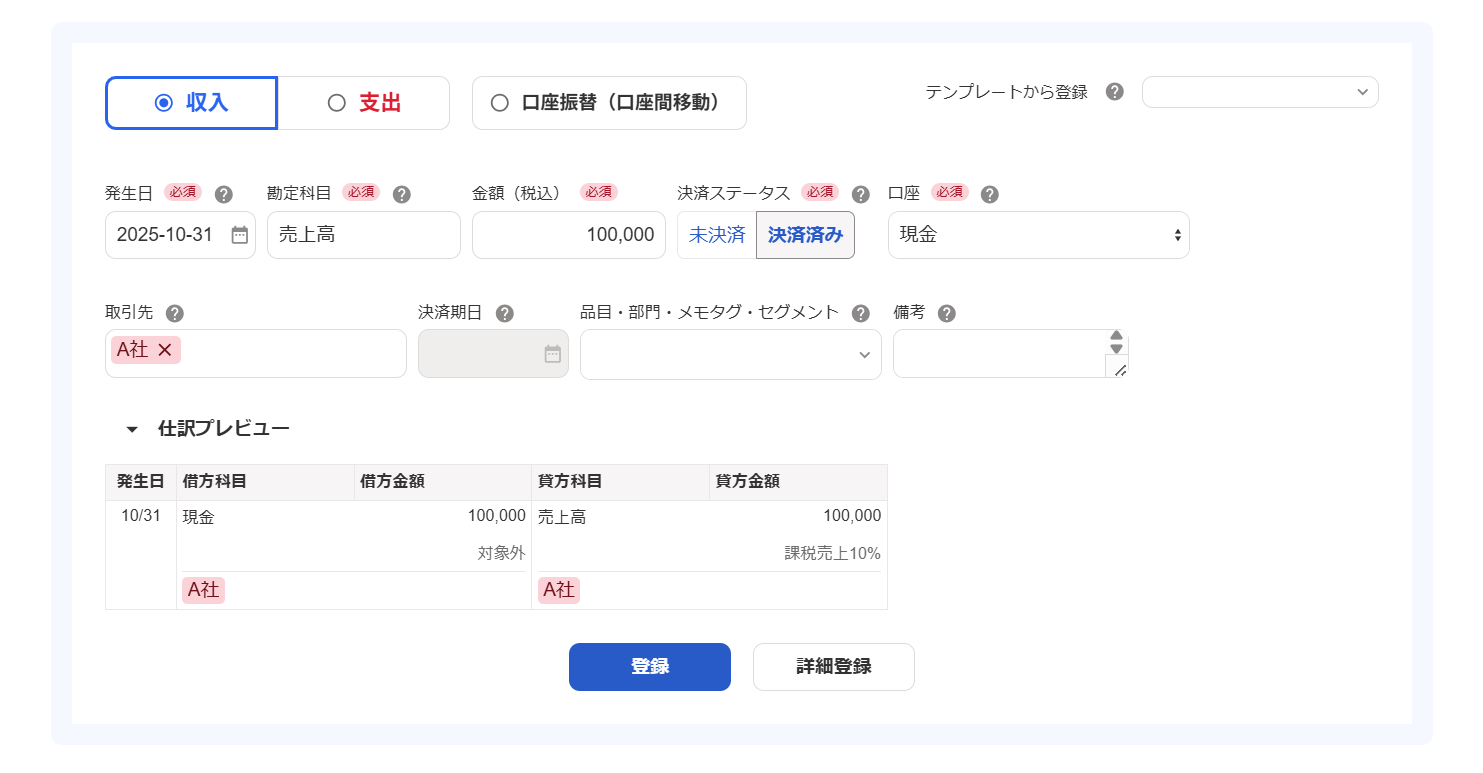Click the 備考 scroll down arrow
1483x773 pixels.
click(1117, 348)
